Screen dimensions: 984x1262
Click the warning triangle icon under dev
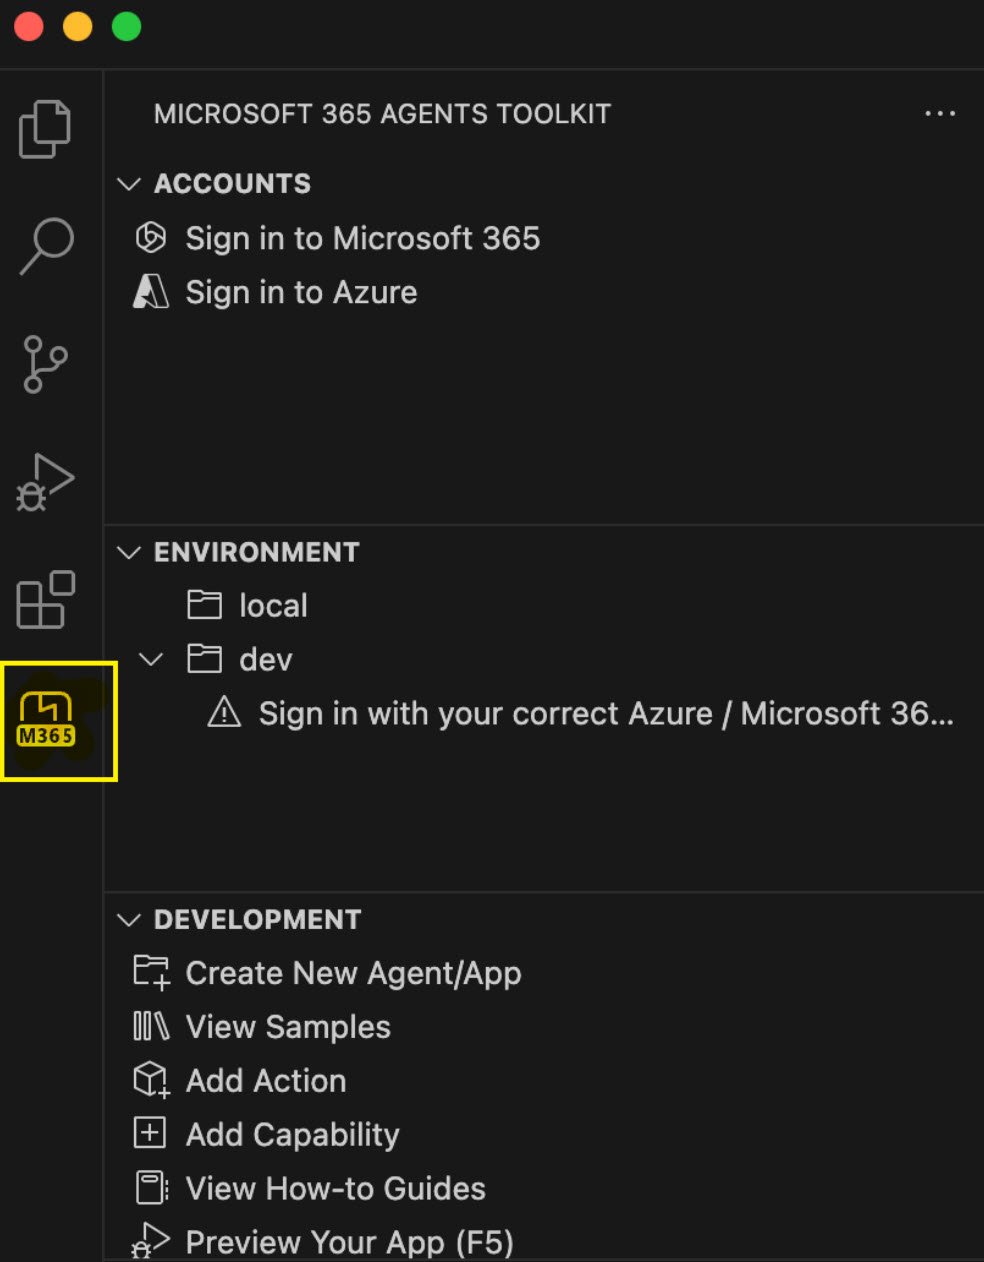pos(224,713)
